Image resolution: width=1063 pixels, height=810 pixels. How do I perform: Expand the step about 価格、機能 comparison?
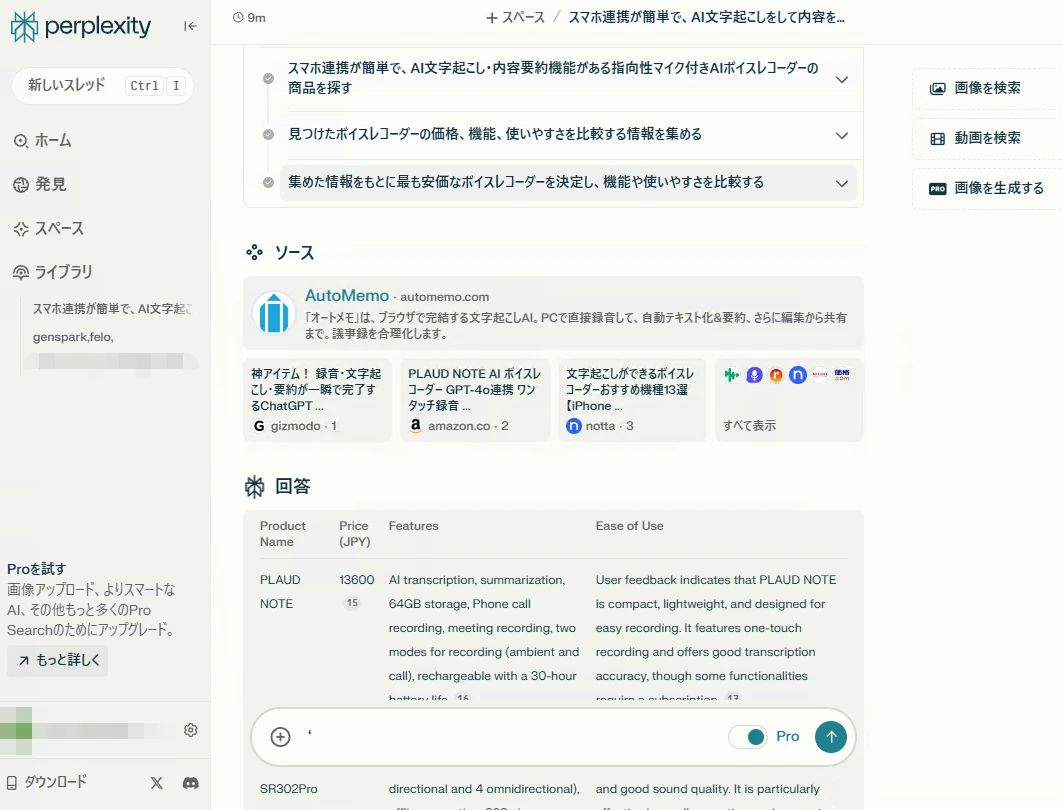click(x=841, y=135)
